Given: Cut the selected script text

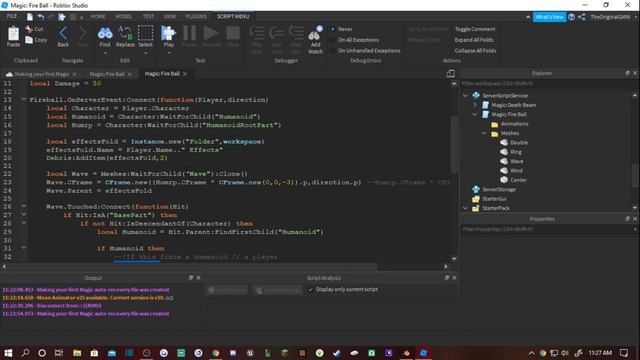Looking at the screenshot, I should (34, 29).
